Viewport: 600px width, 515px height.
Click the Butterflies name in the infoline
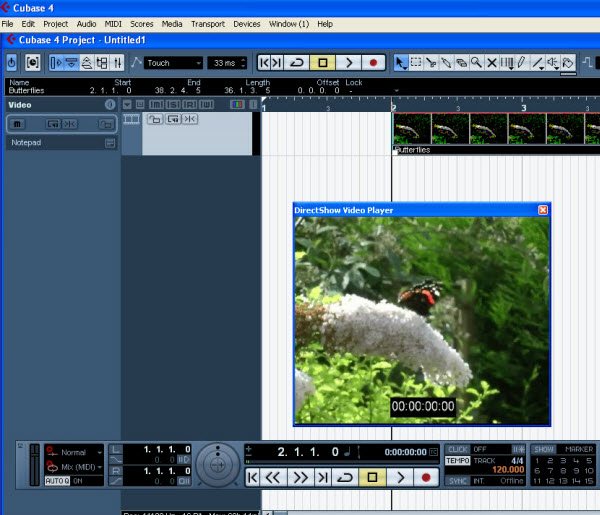(x=26, y=91)
